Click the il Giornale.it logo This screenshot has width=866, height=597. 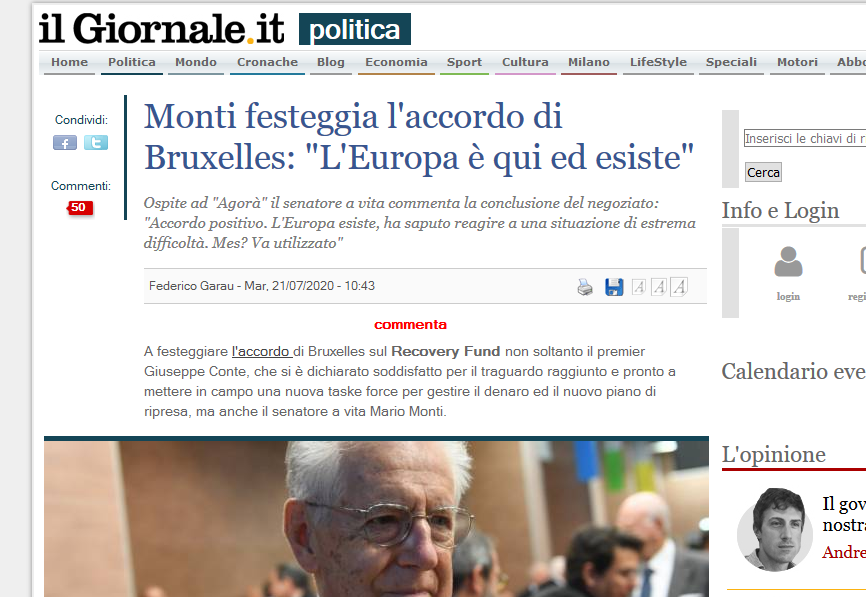(x=161, y=28)
